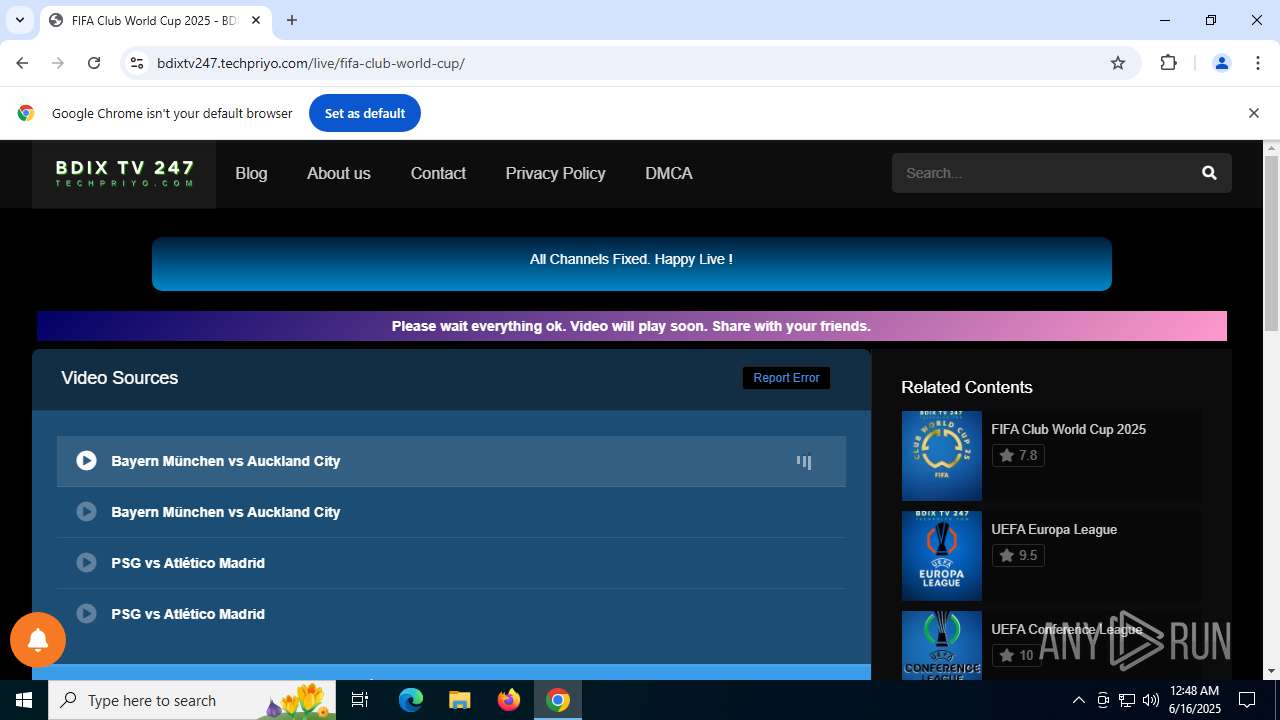
Task: Bookmark this page with the star icon
Action: [1118, 63]
